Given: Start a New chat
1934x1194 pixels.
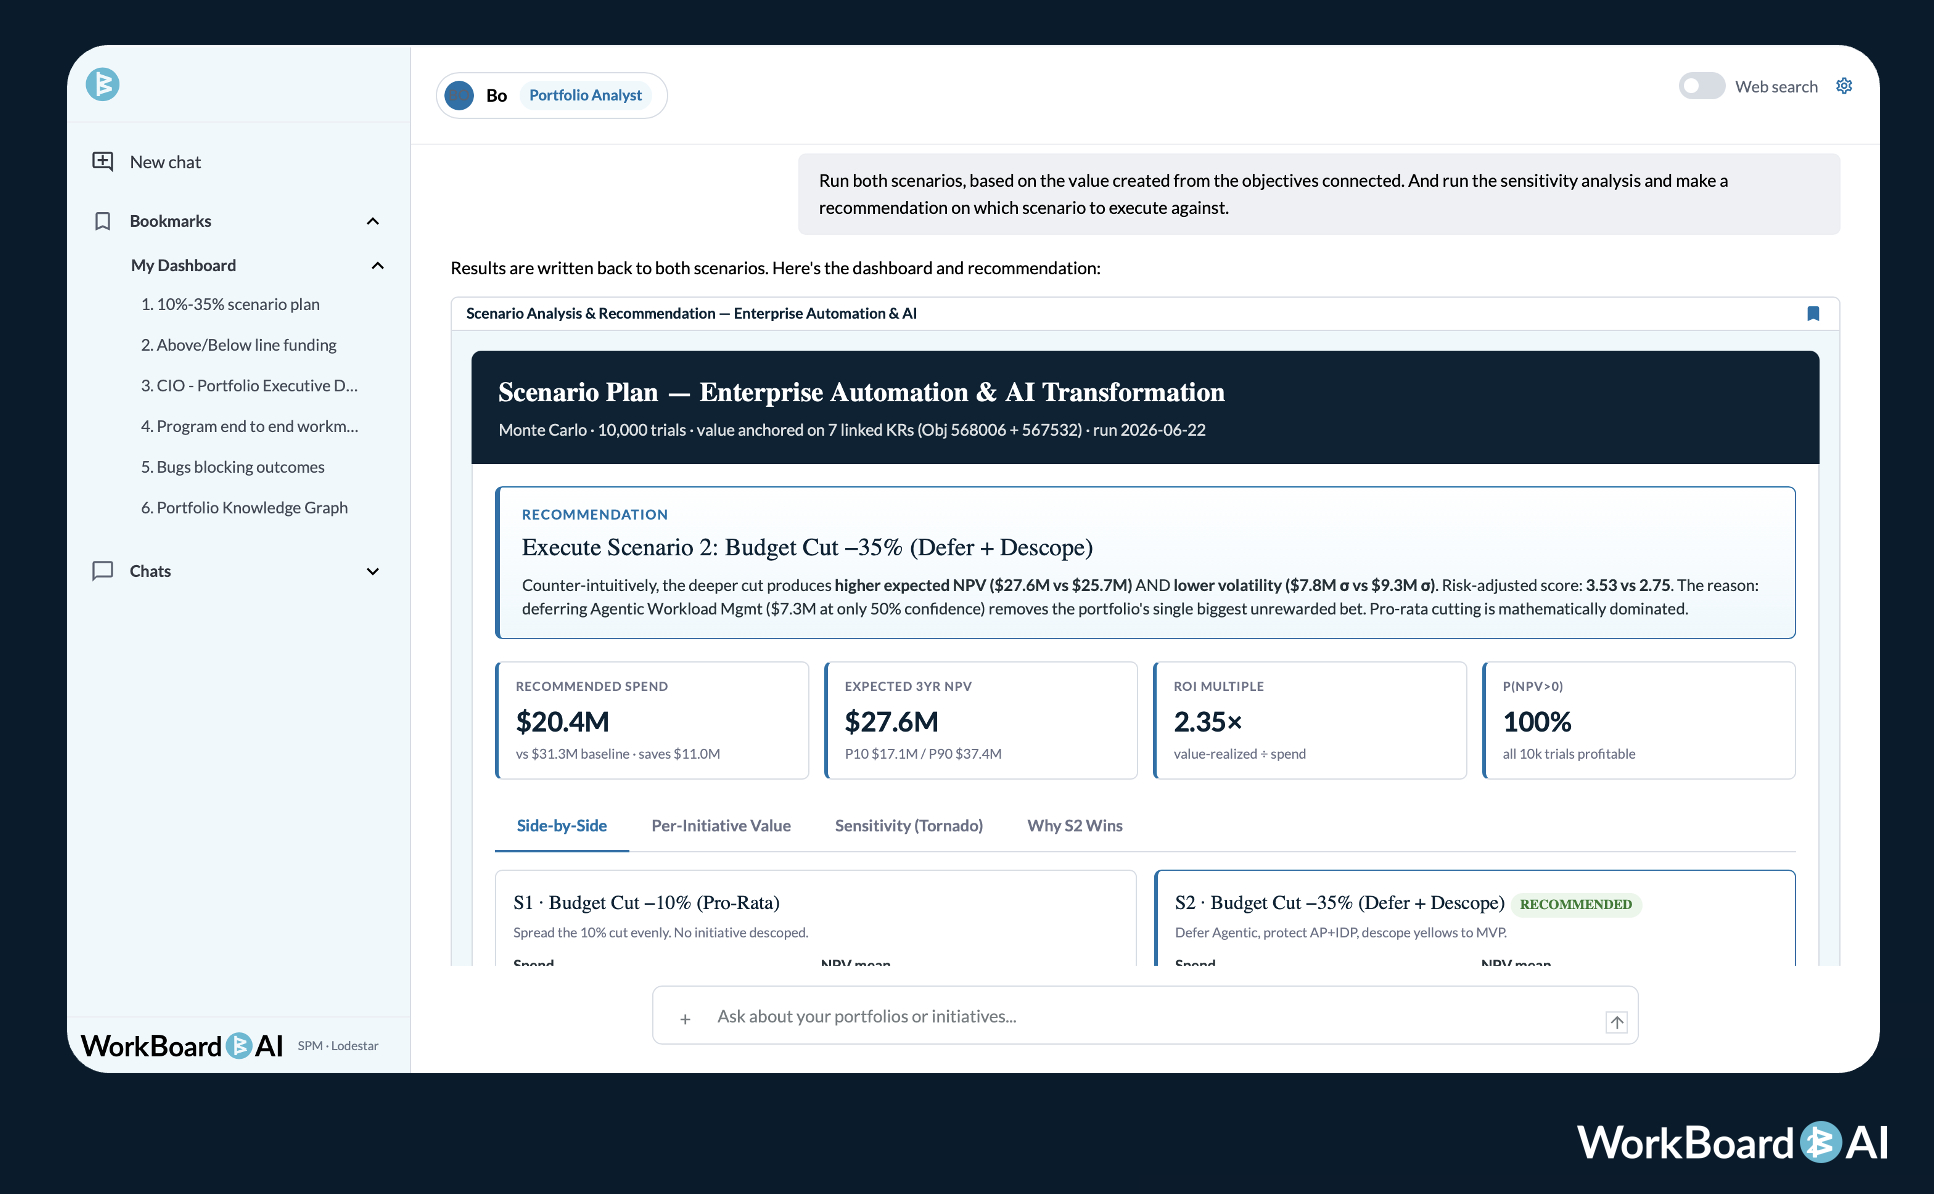Looking at the screenshot, I should click(x=165, y=162).
